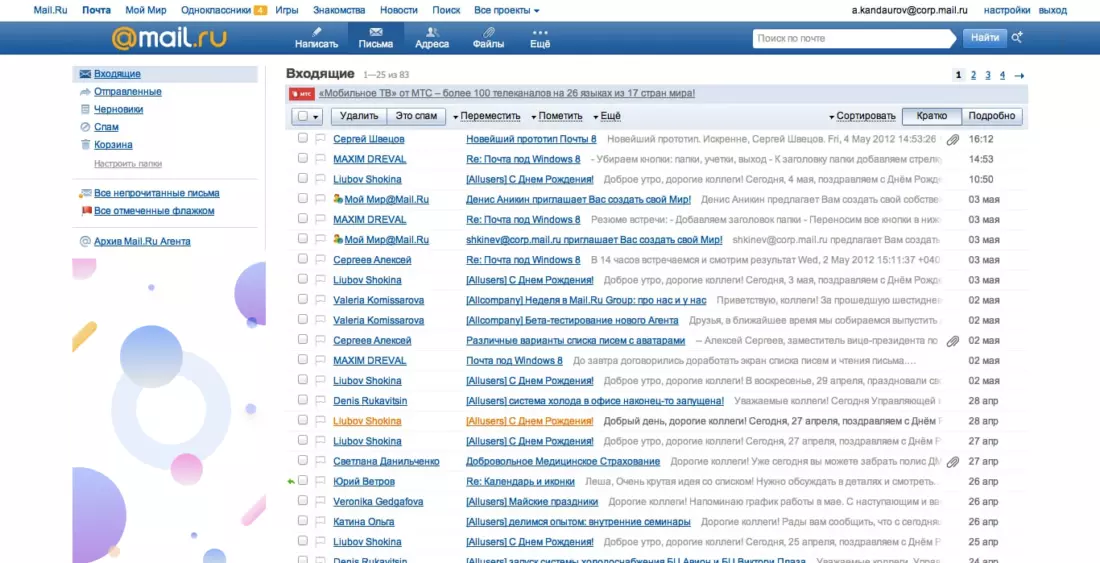Click the Входящие envelope folder icon
Viewport: 1100px width, 563px height.
(x=85, y=74)
